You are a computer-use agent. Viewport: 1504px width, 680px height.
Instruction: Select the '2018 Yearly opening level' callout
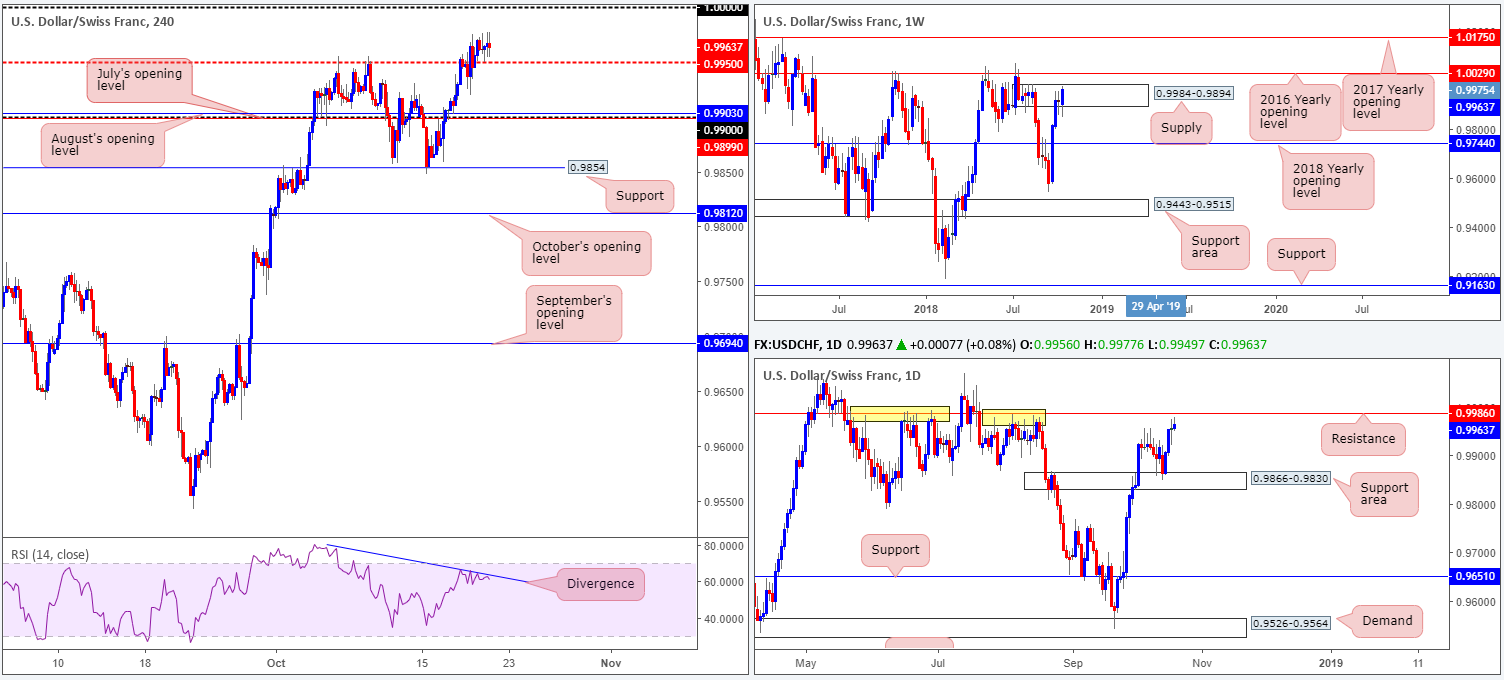(1329, 181)
